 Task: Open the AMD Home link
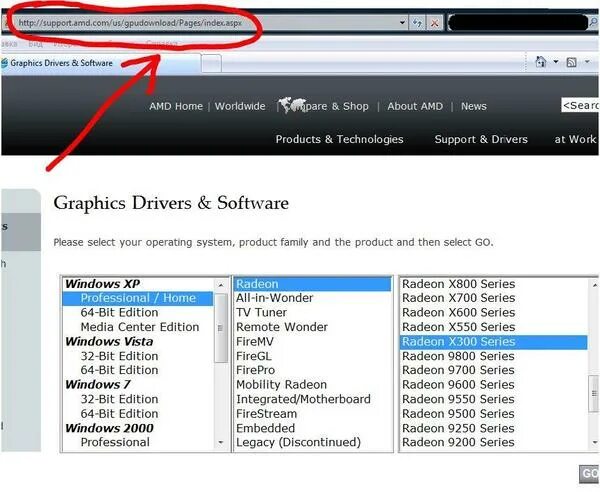click(x=176, y=106)
